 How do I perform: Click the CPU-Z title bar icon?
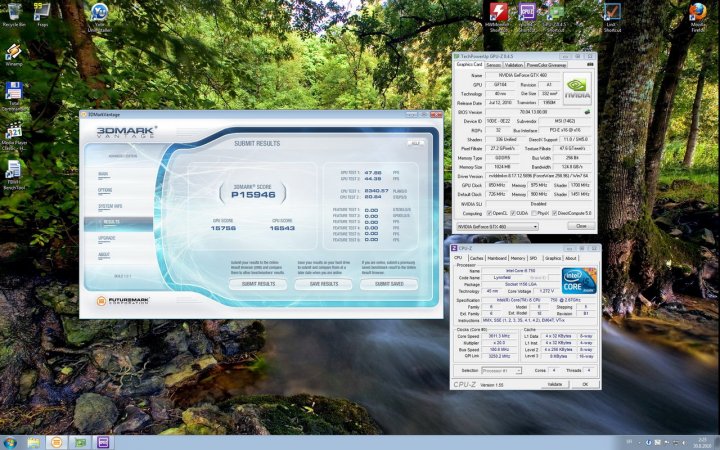tap(454, 248)
